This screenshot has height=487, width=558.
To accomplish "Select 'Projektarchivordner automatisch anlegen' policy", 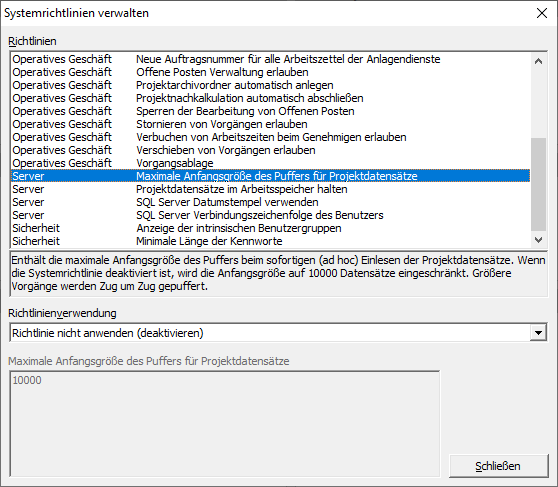I will point(270,85).
